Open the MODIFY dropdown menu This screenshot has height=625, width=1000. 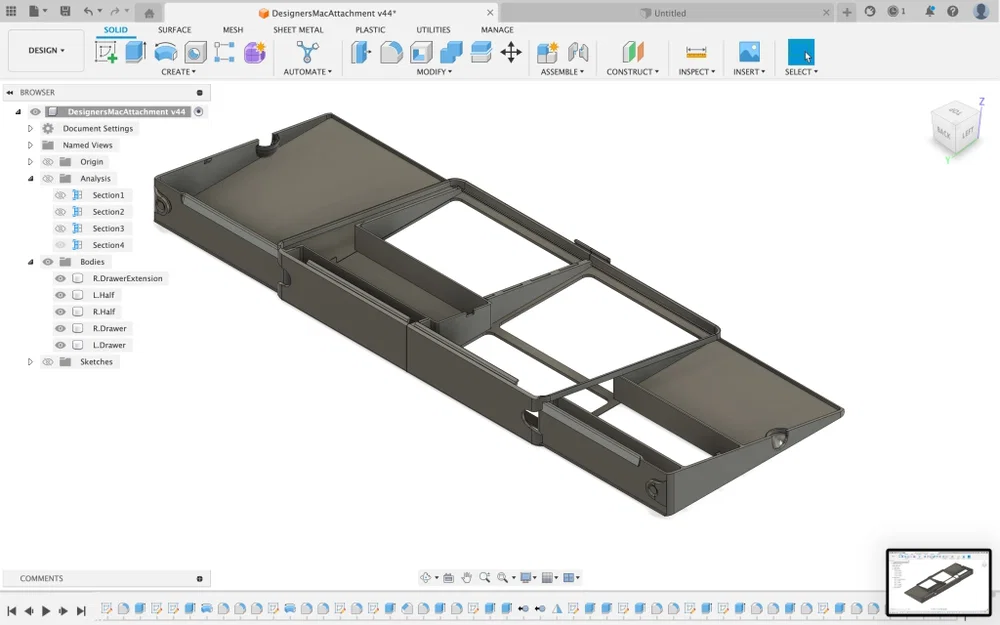(434, 72)
